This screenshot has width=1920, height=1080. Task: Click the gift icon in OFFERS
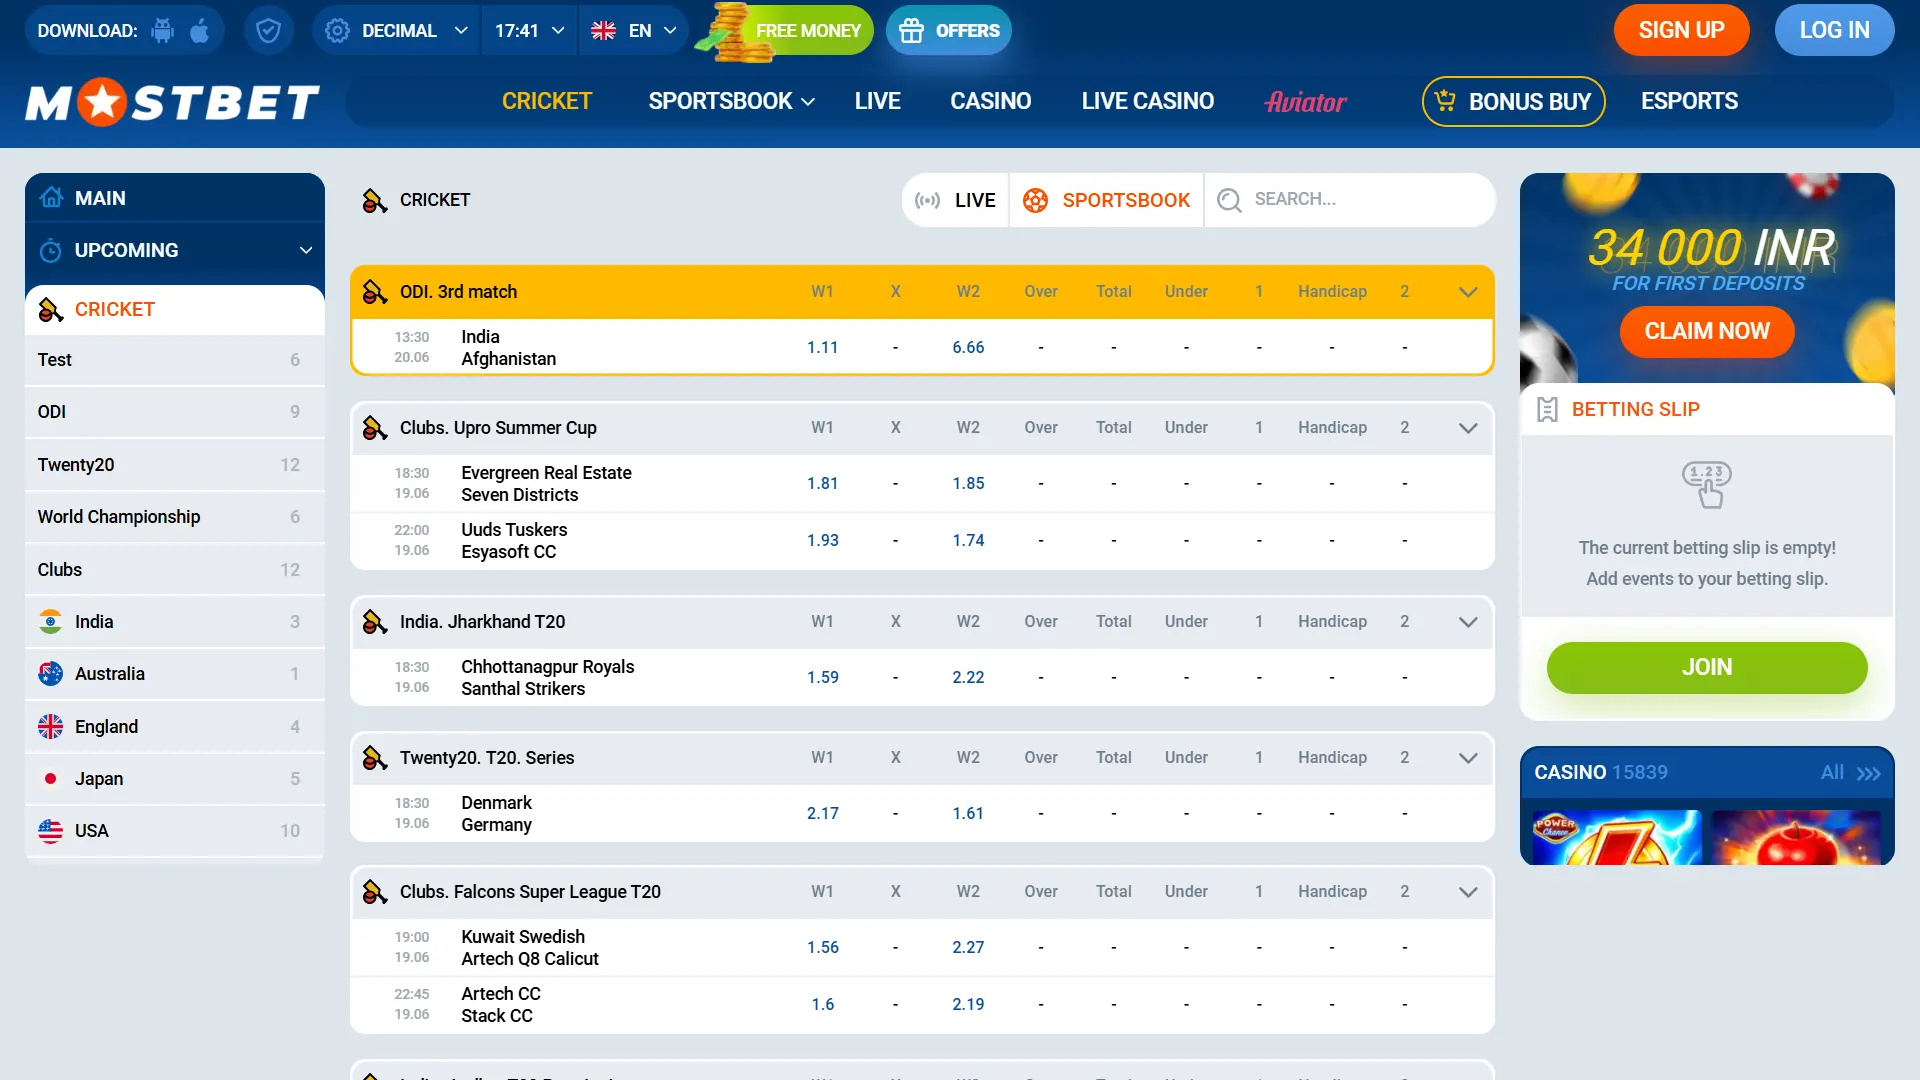(x=911, y=31)
